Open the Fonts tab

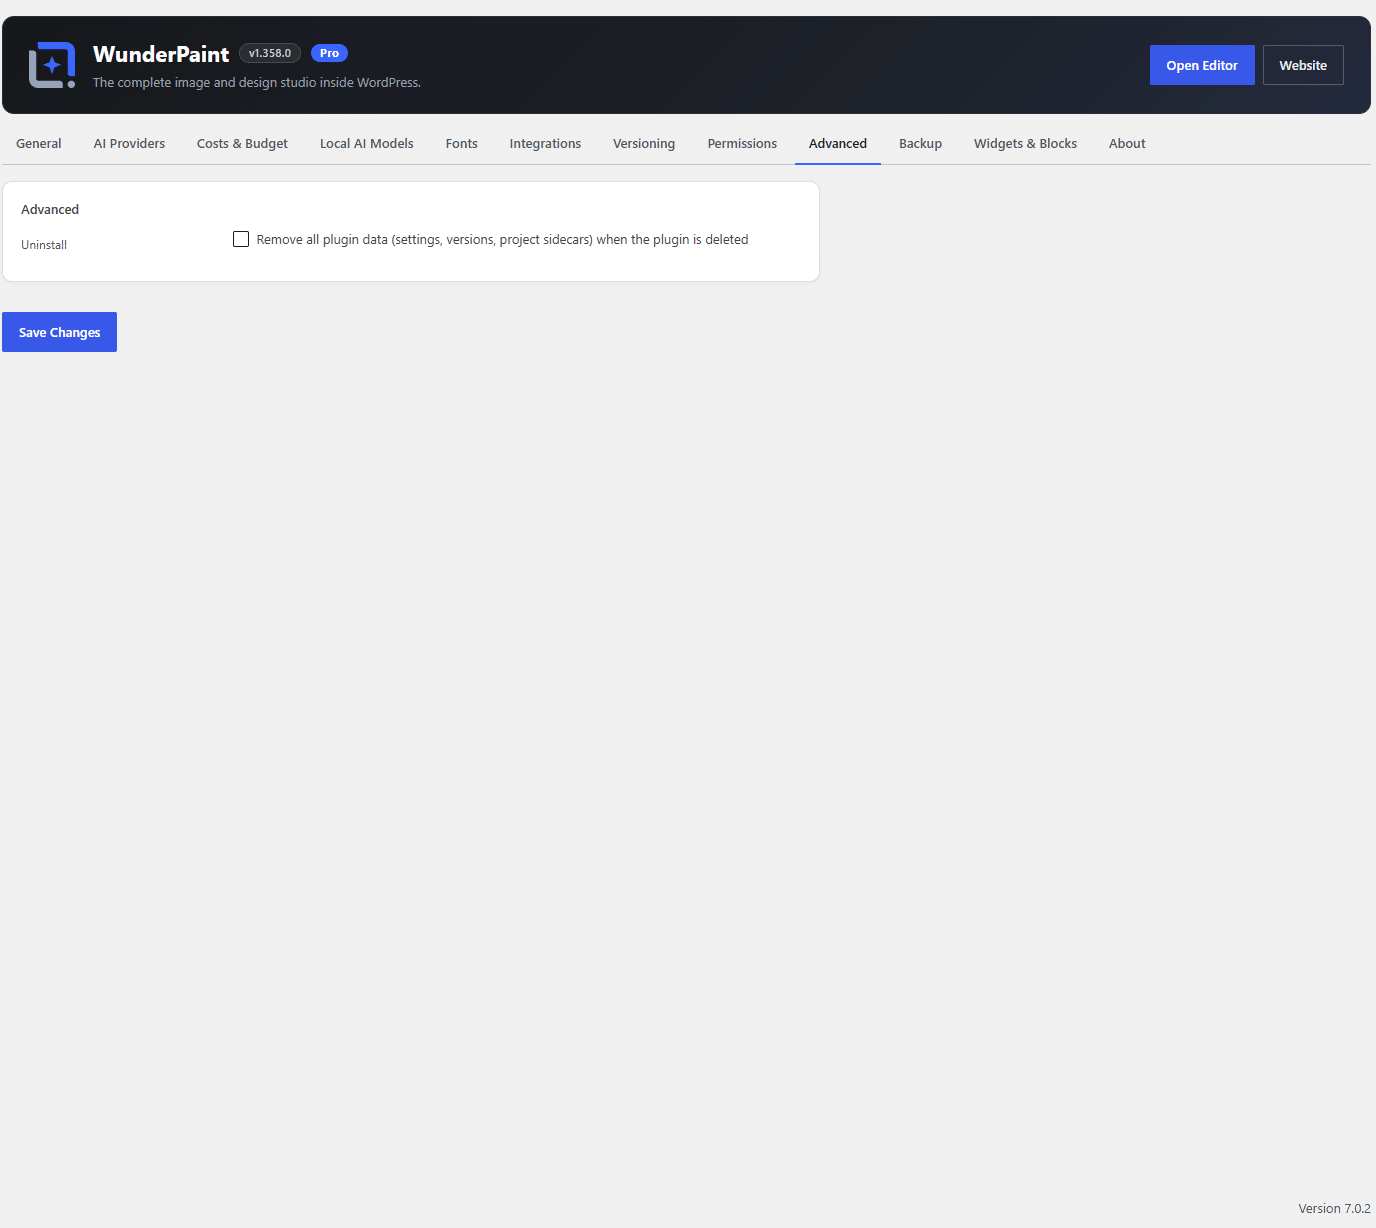point(462,144)
